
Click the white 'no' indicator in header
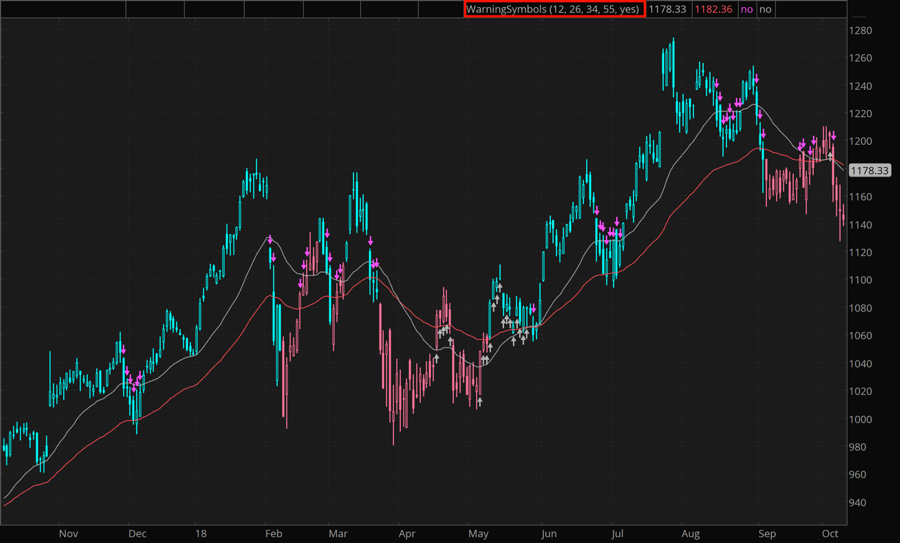(765, 9)
